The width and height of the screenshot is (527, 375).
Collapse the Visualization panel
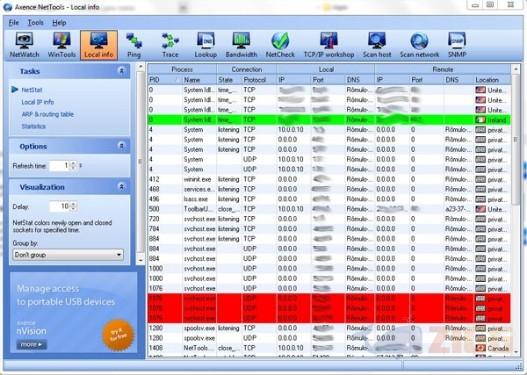coord(122,186)
